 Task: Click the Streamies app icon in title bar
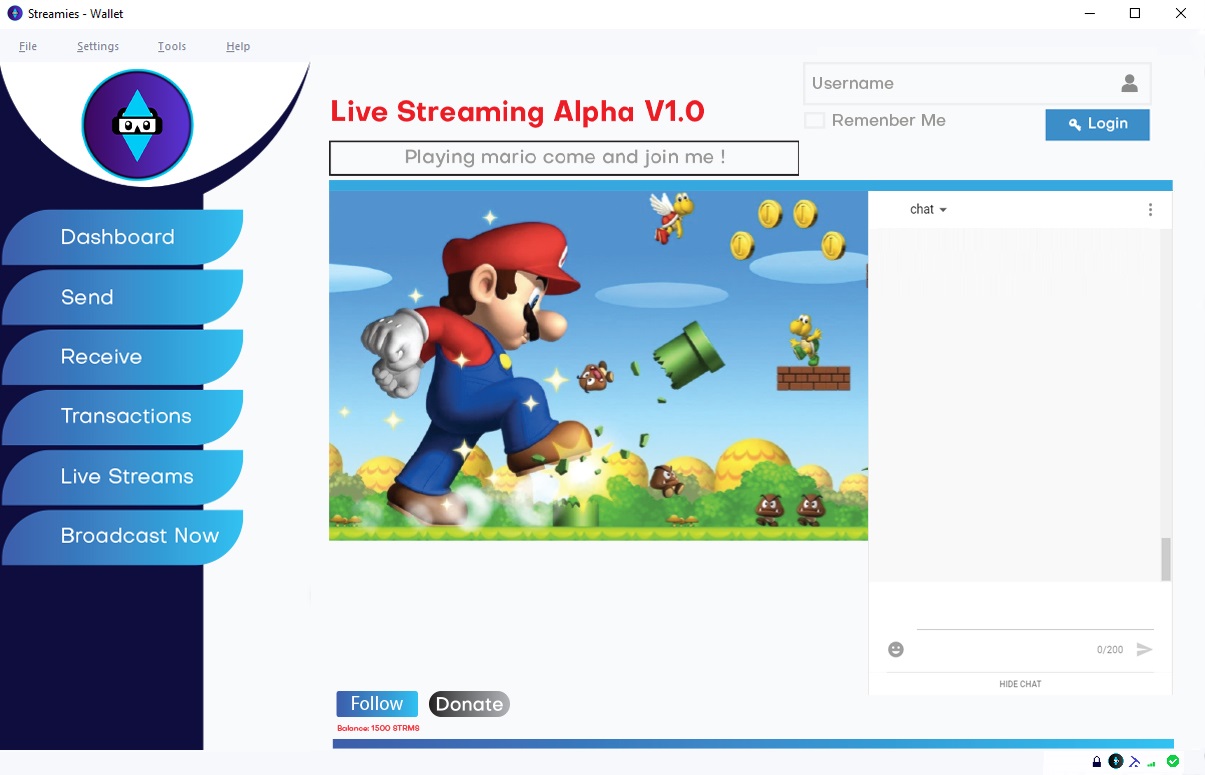(15, 14)
